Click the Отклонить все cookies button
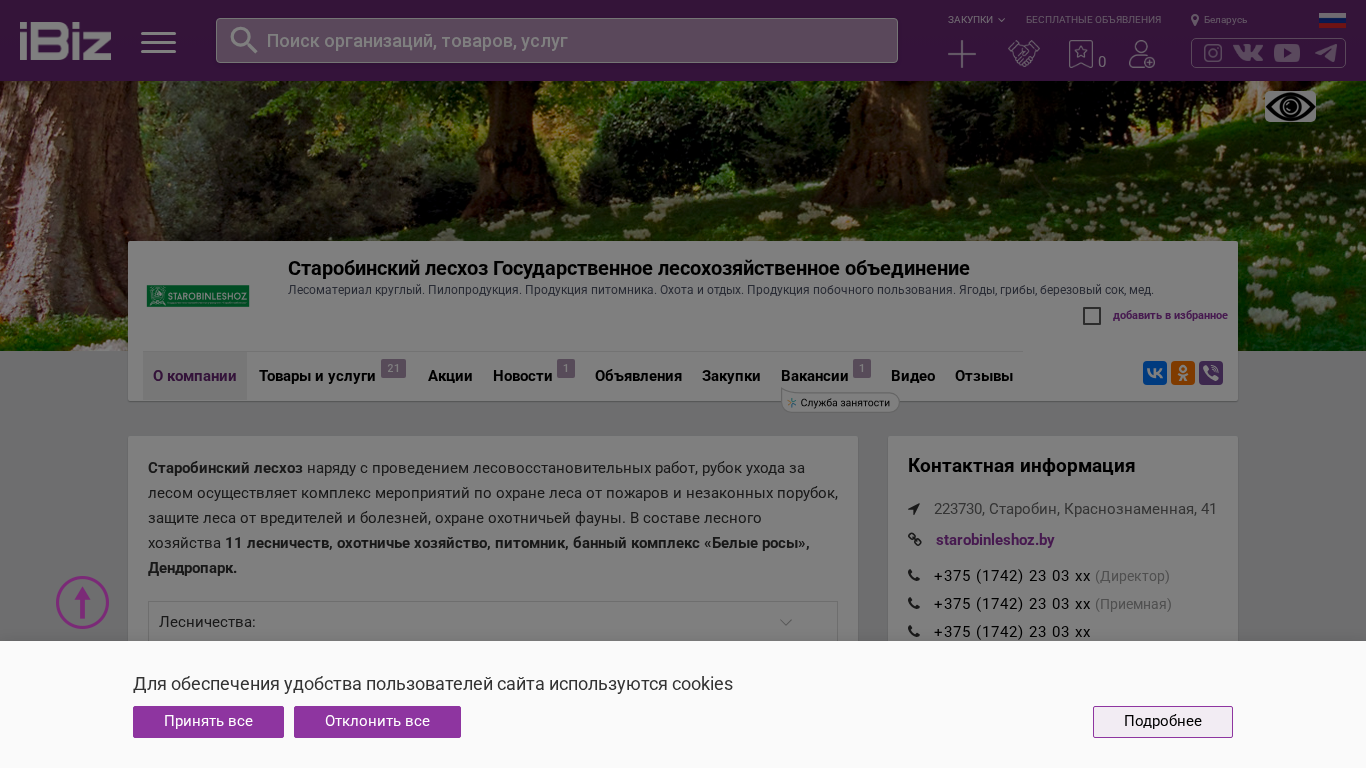 [x=377, y=722]
